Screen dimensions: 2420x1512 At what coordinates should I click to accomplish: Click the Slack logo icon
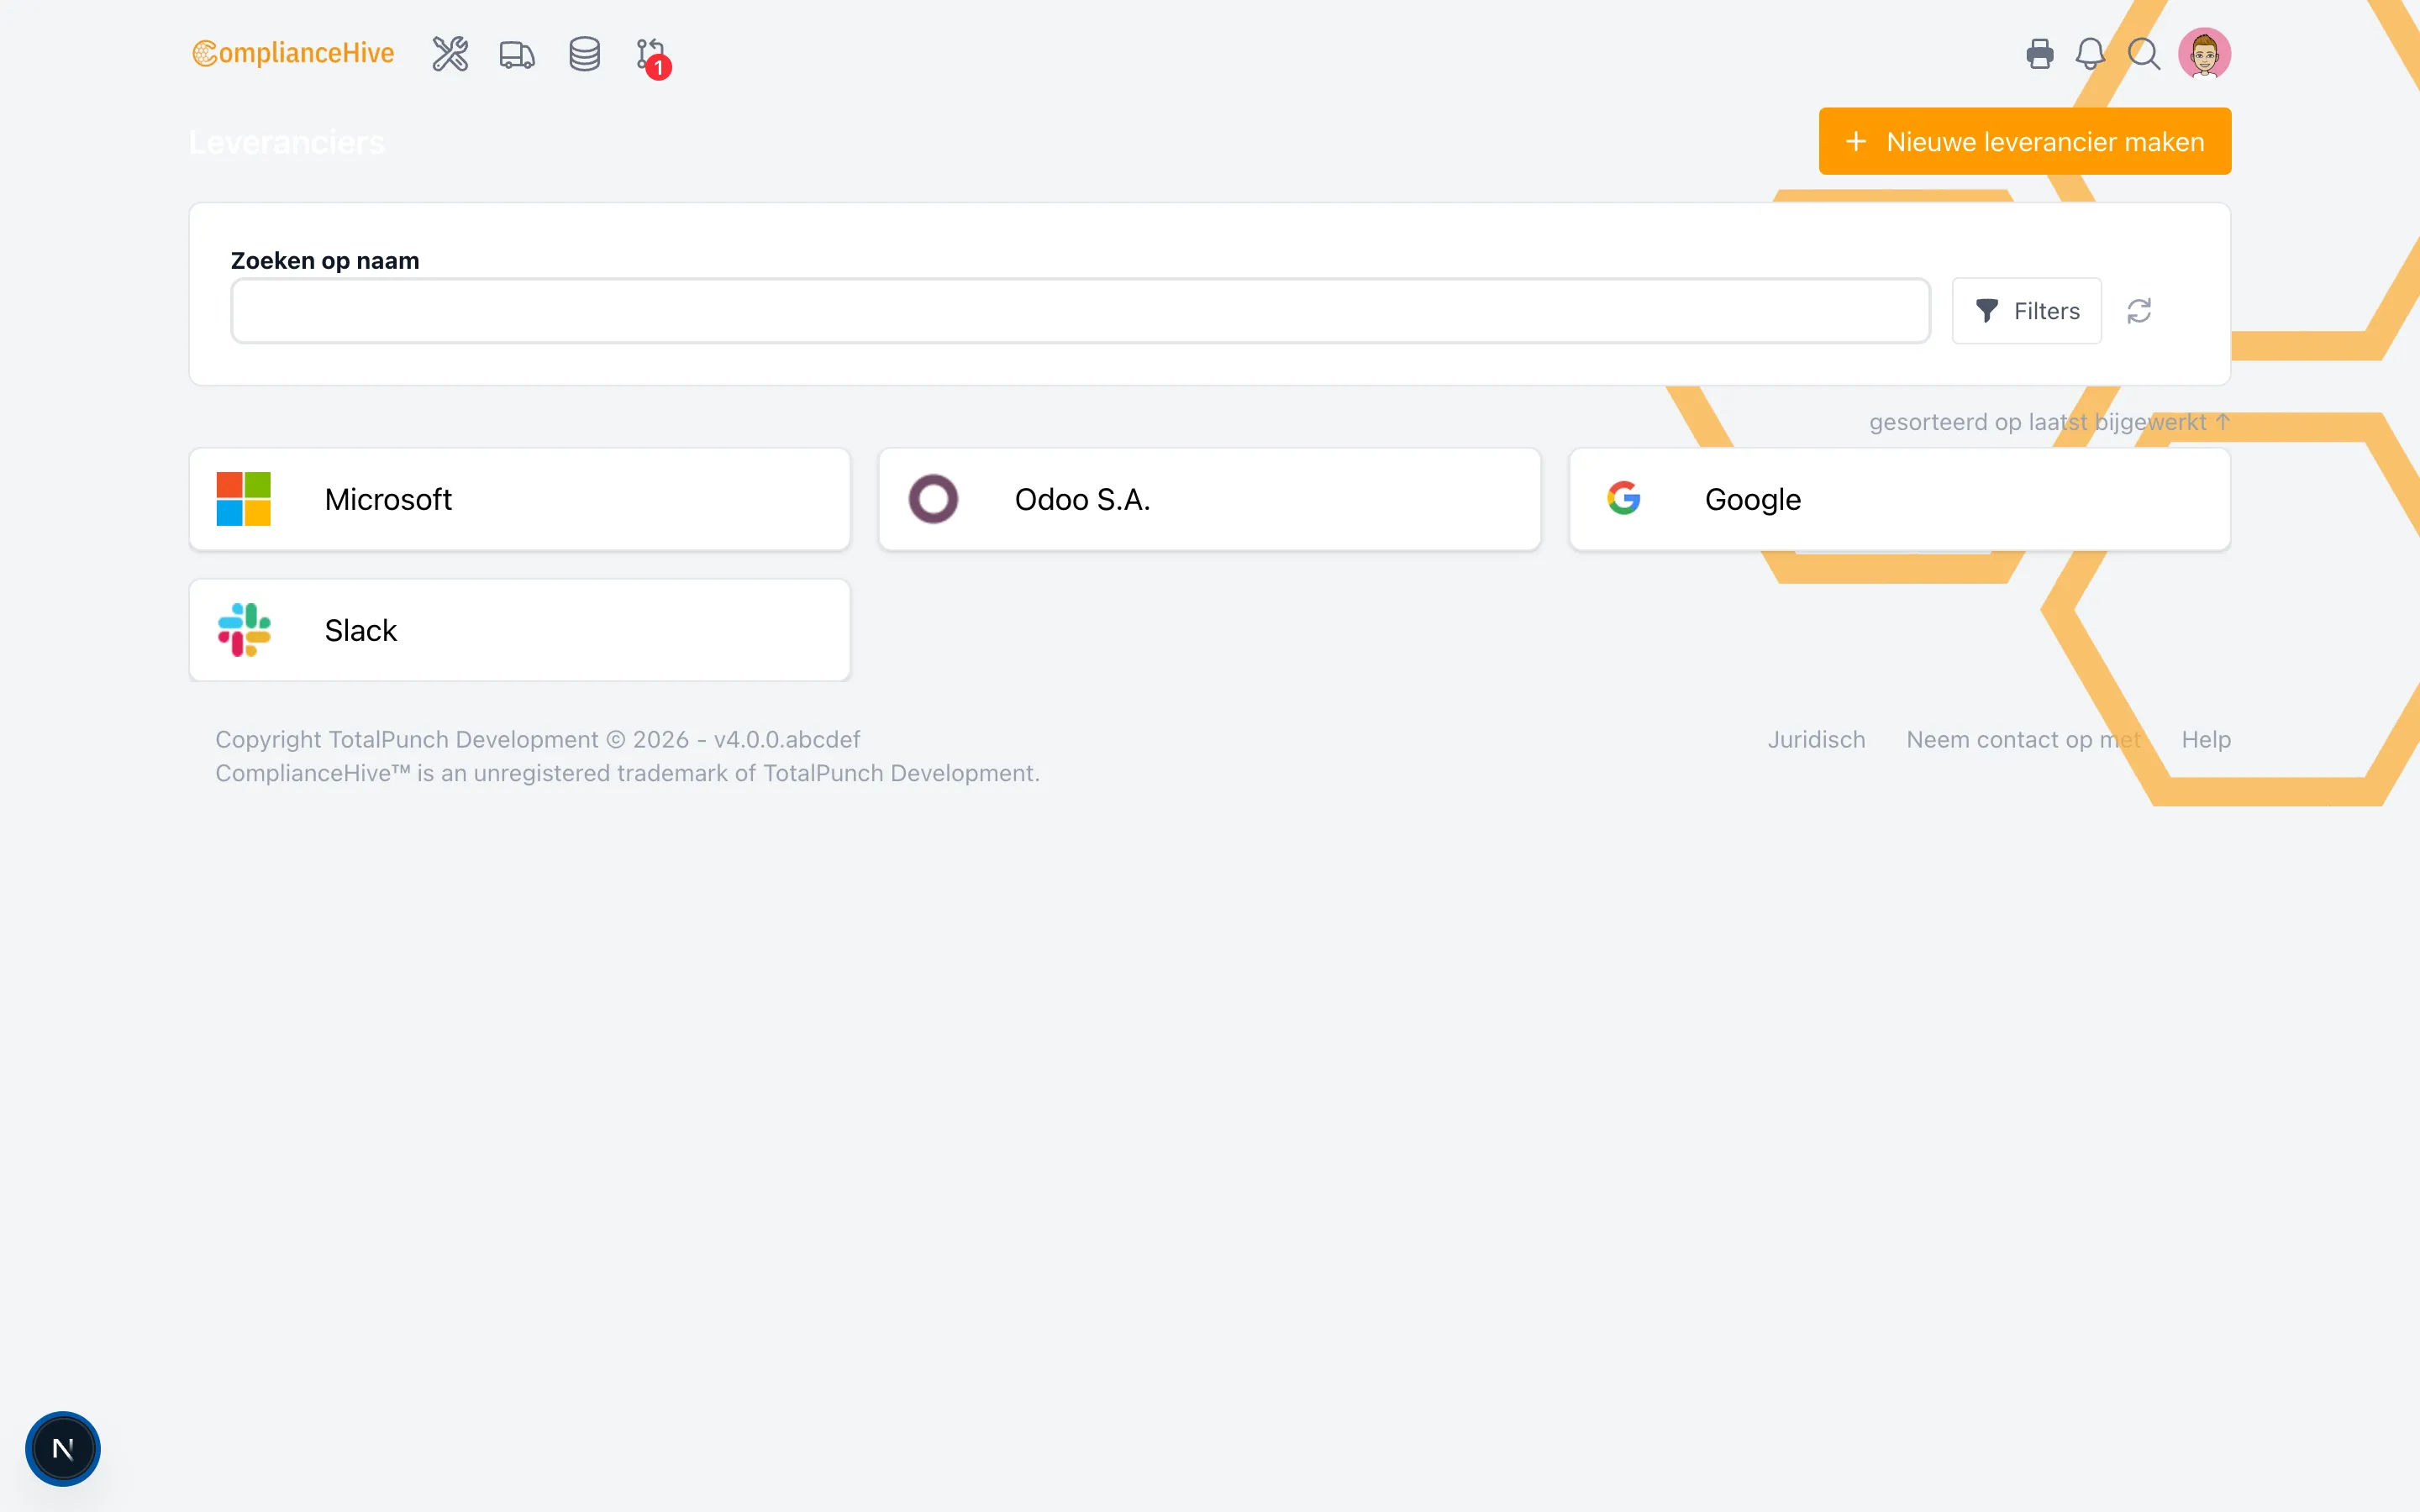(x=243, y=629)
